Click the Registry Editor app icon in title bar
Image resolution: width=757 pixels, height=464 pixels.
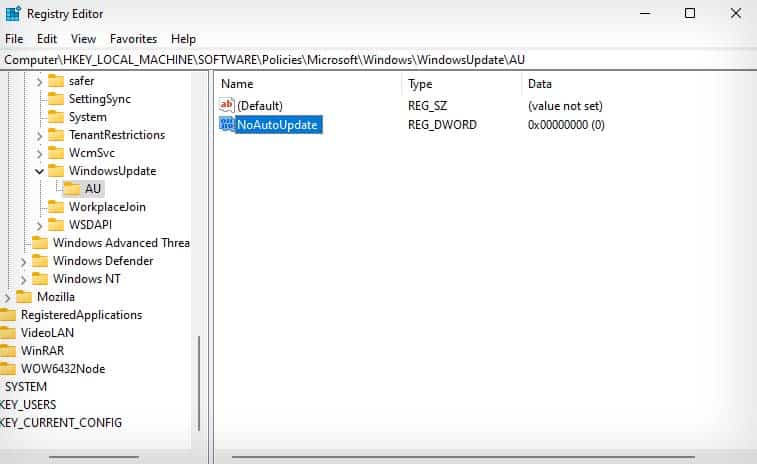click(13, 14)
